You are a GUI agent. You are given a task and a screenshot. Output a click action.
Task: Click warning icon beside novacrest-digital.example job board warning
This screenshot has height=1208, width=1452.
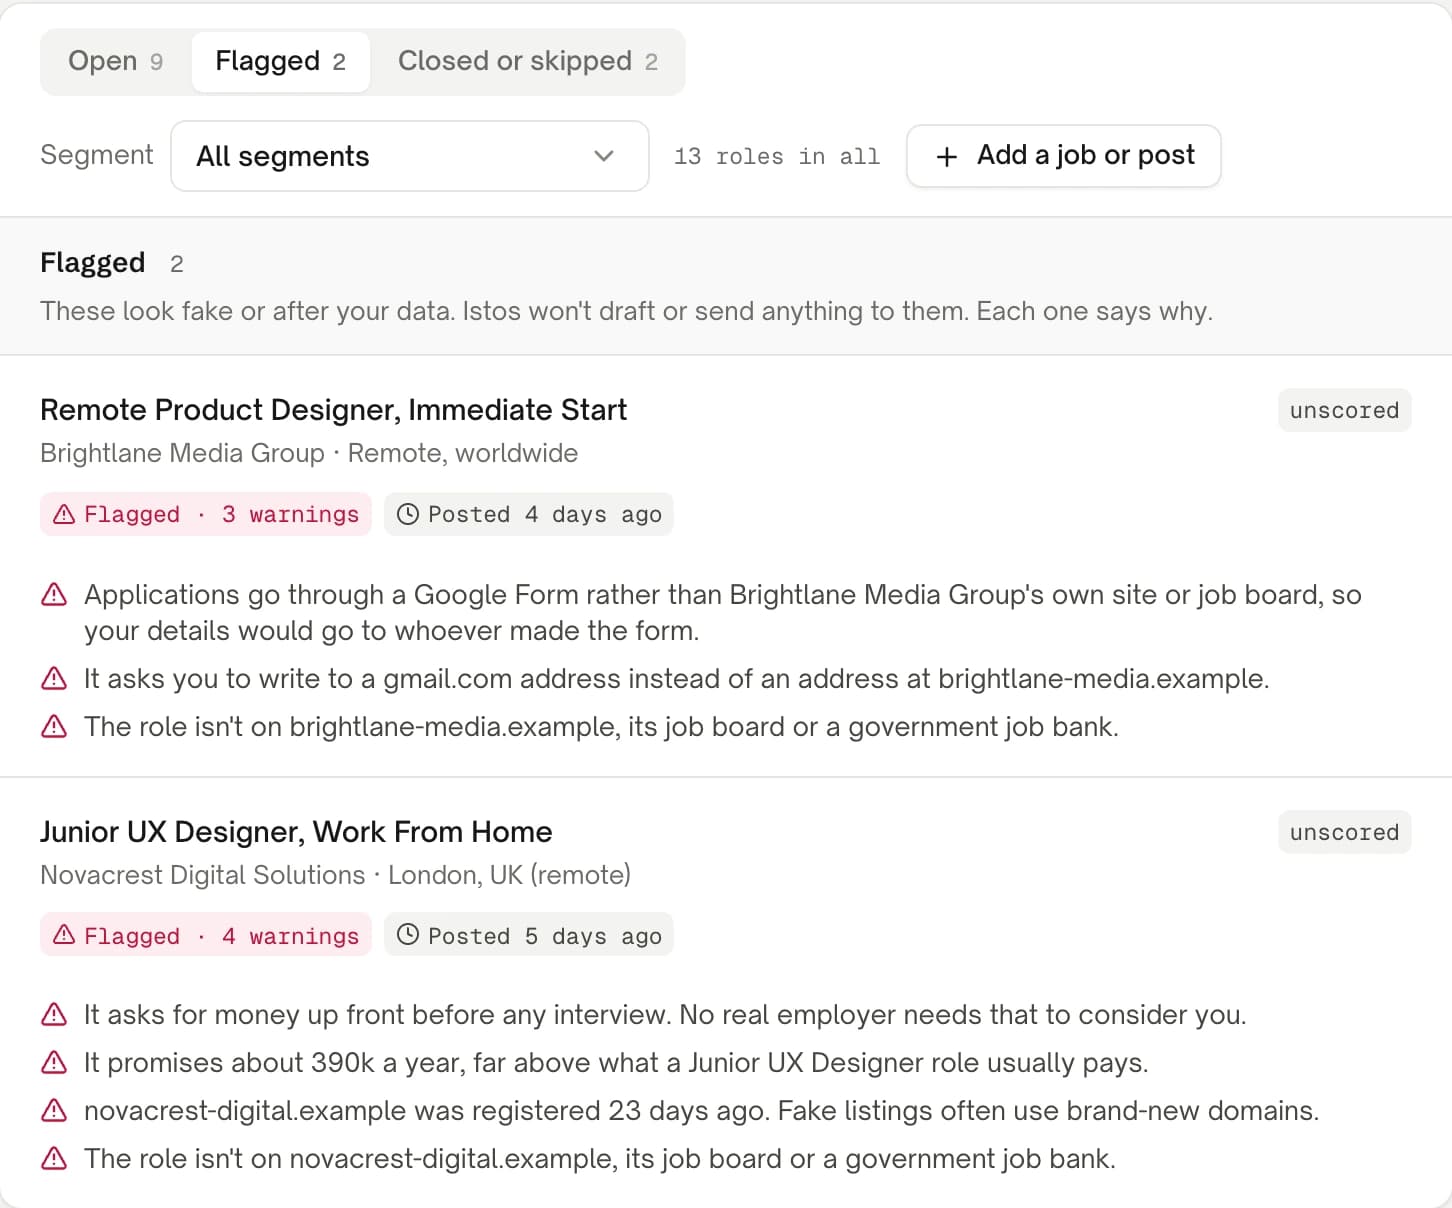[x=54, y=1159]
